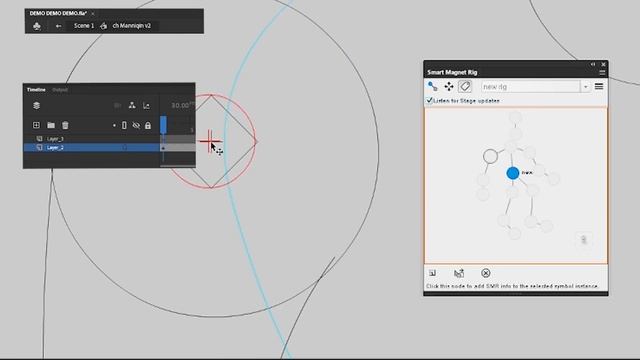Click the 'new rig' name field
The image size is (640, 360).
point(530,87)
